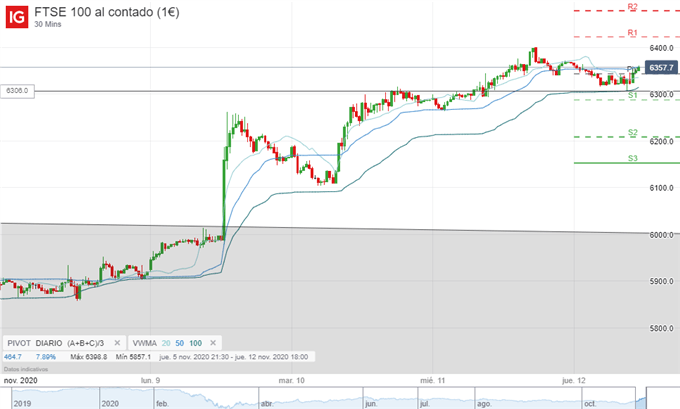
Task: Click the 6200.0 price axis label
Action: 661,141
